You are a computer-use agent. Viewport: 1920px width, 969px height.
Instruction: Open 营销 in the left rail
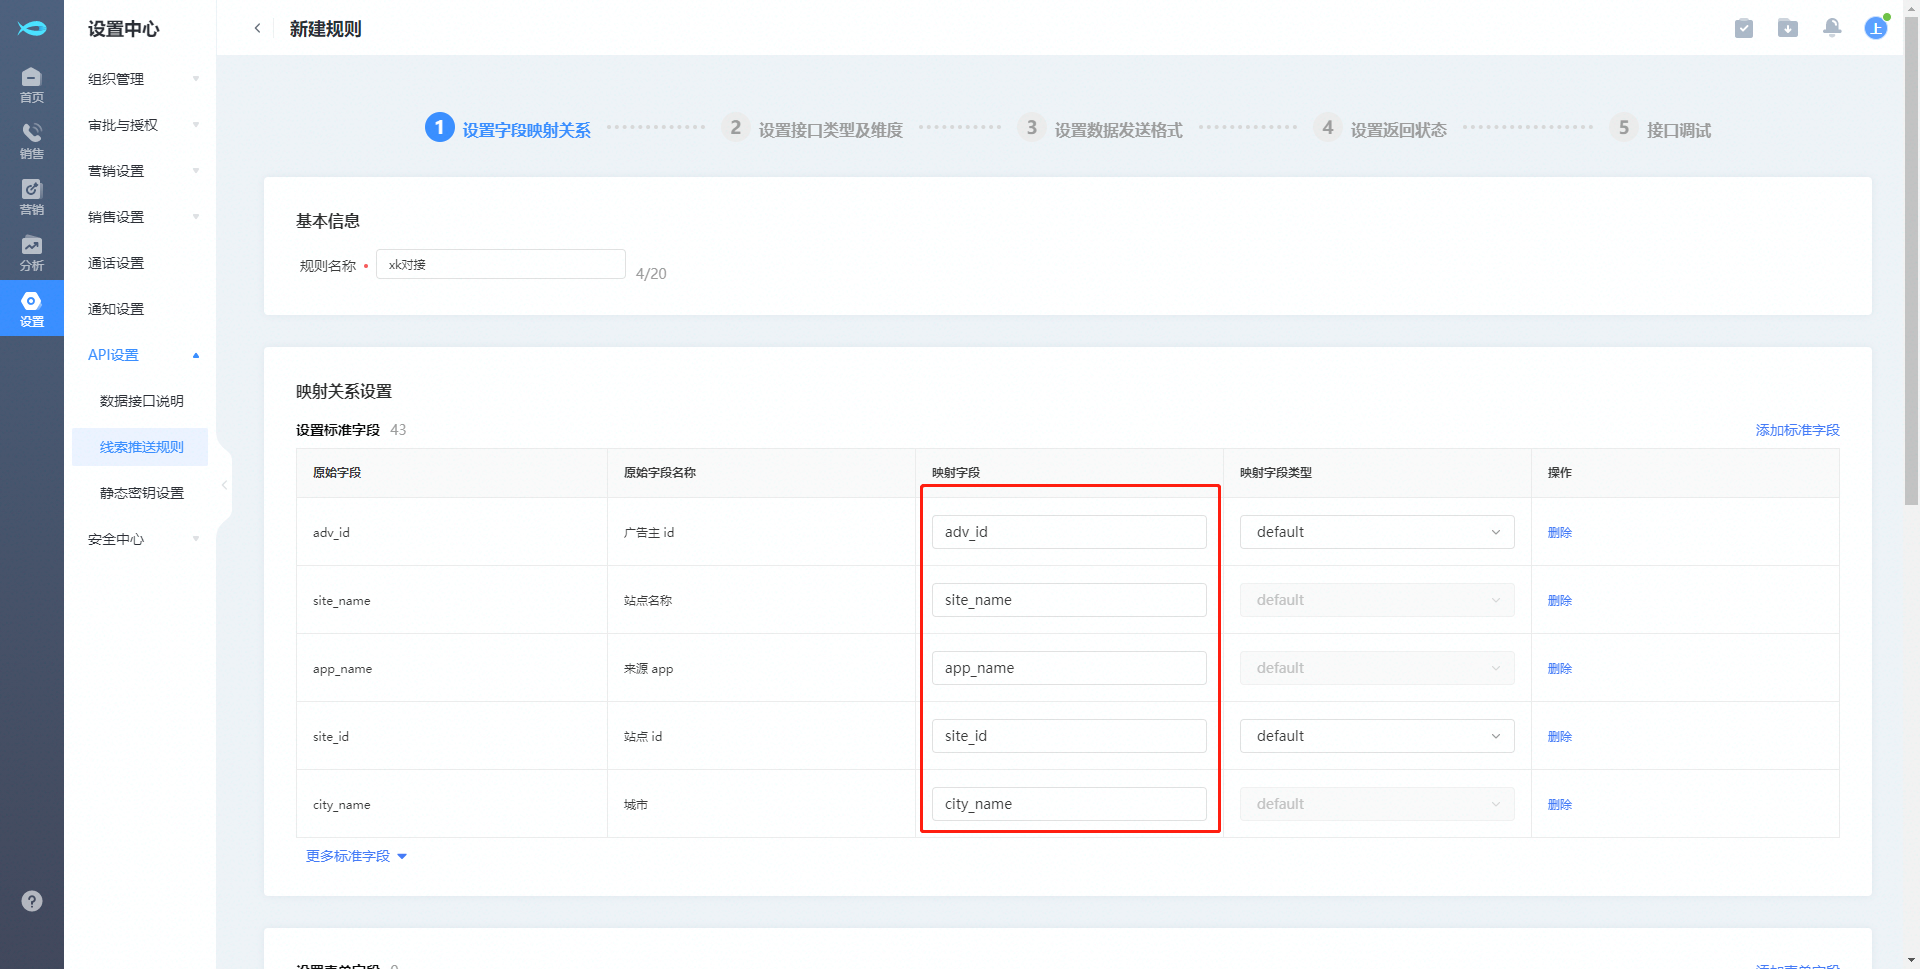click(32, 196)
